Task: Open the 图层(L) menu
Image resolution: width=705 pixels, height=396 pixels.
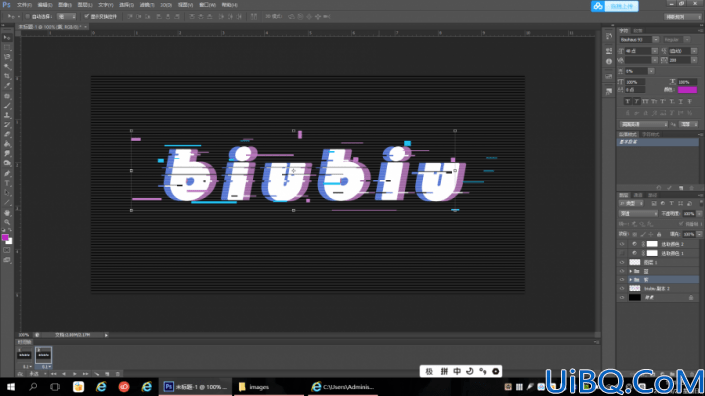Action: click(85, 5)
